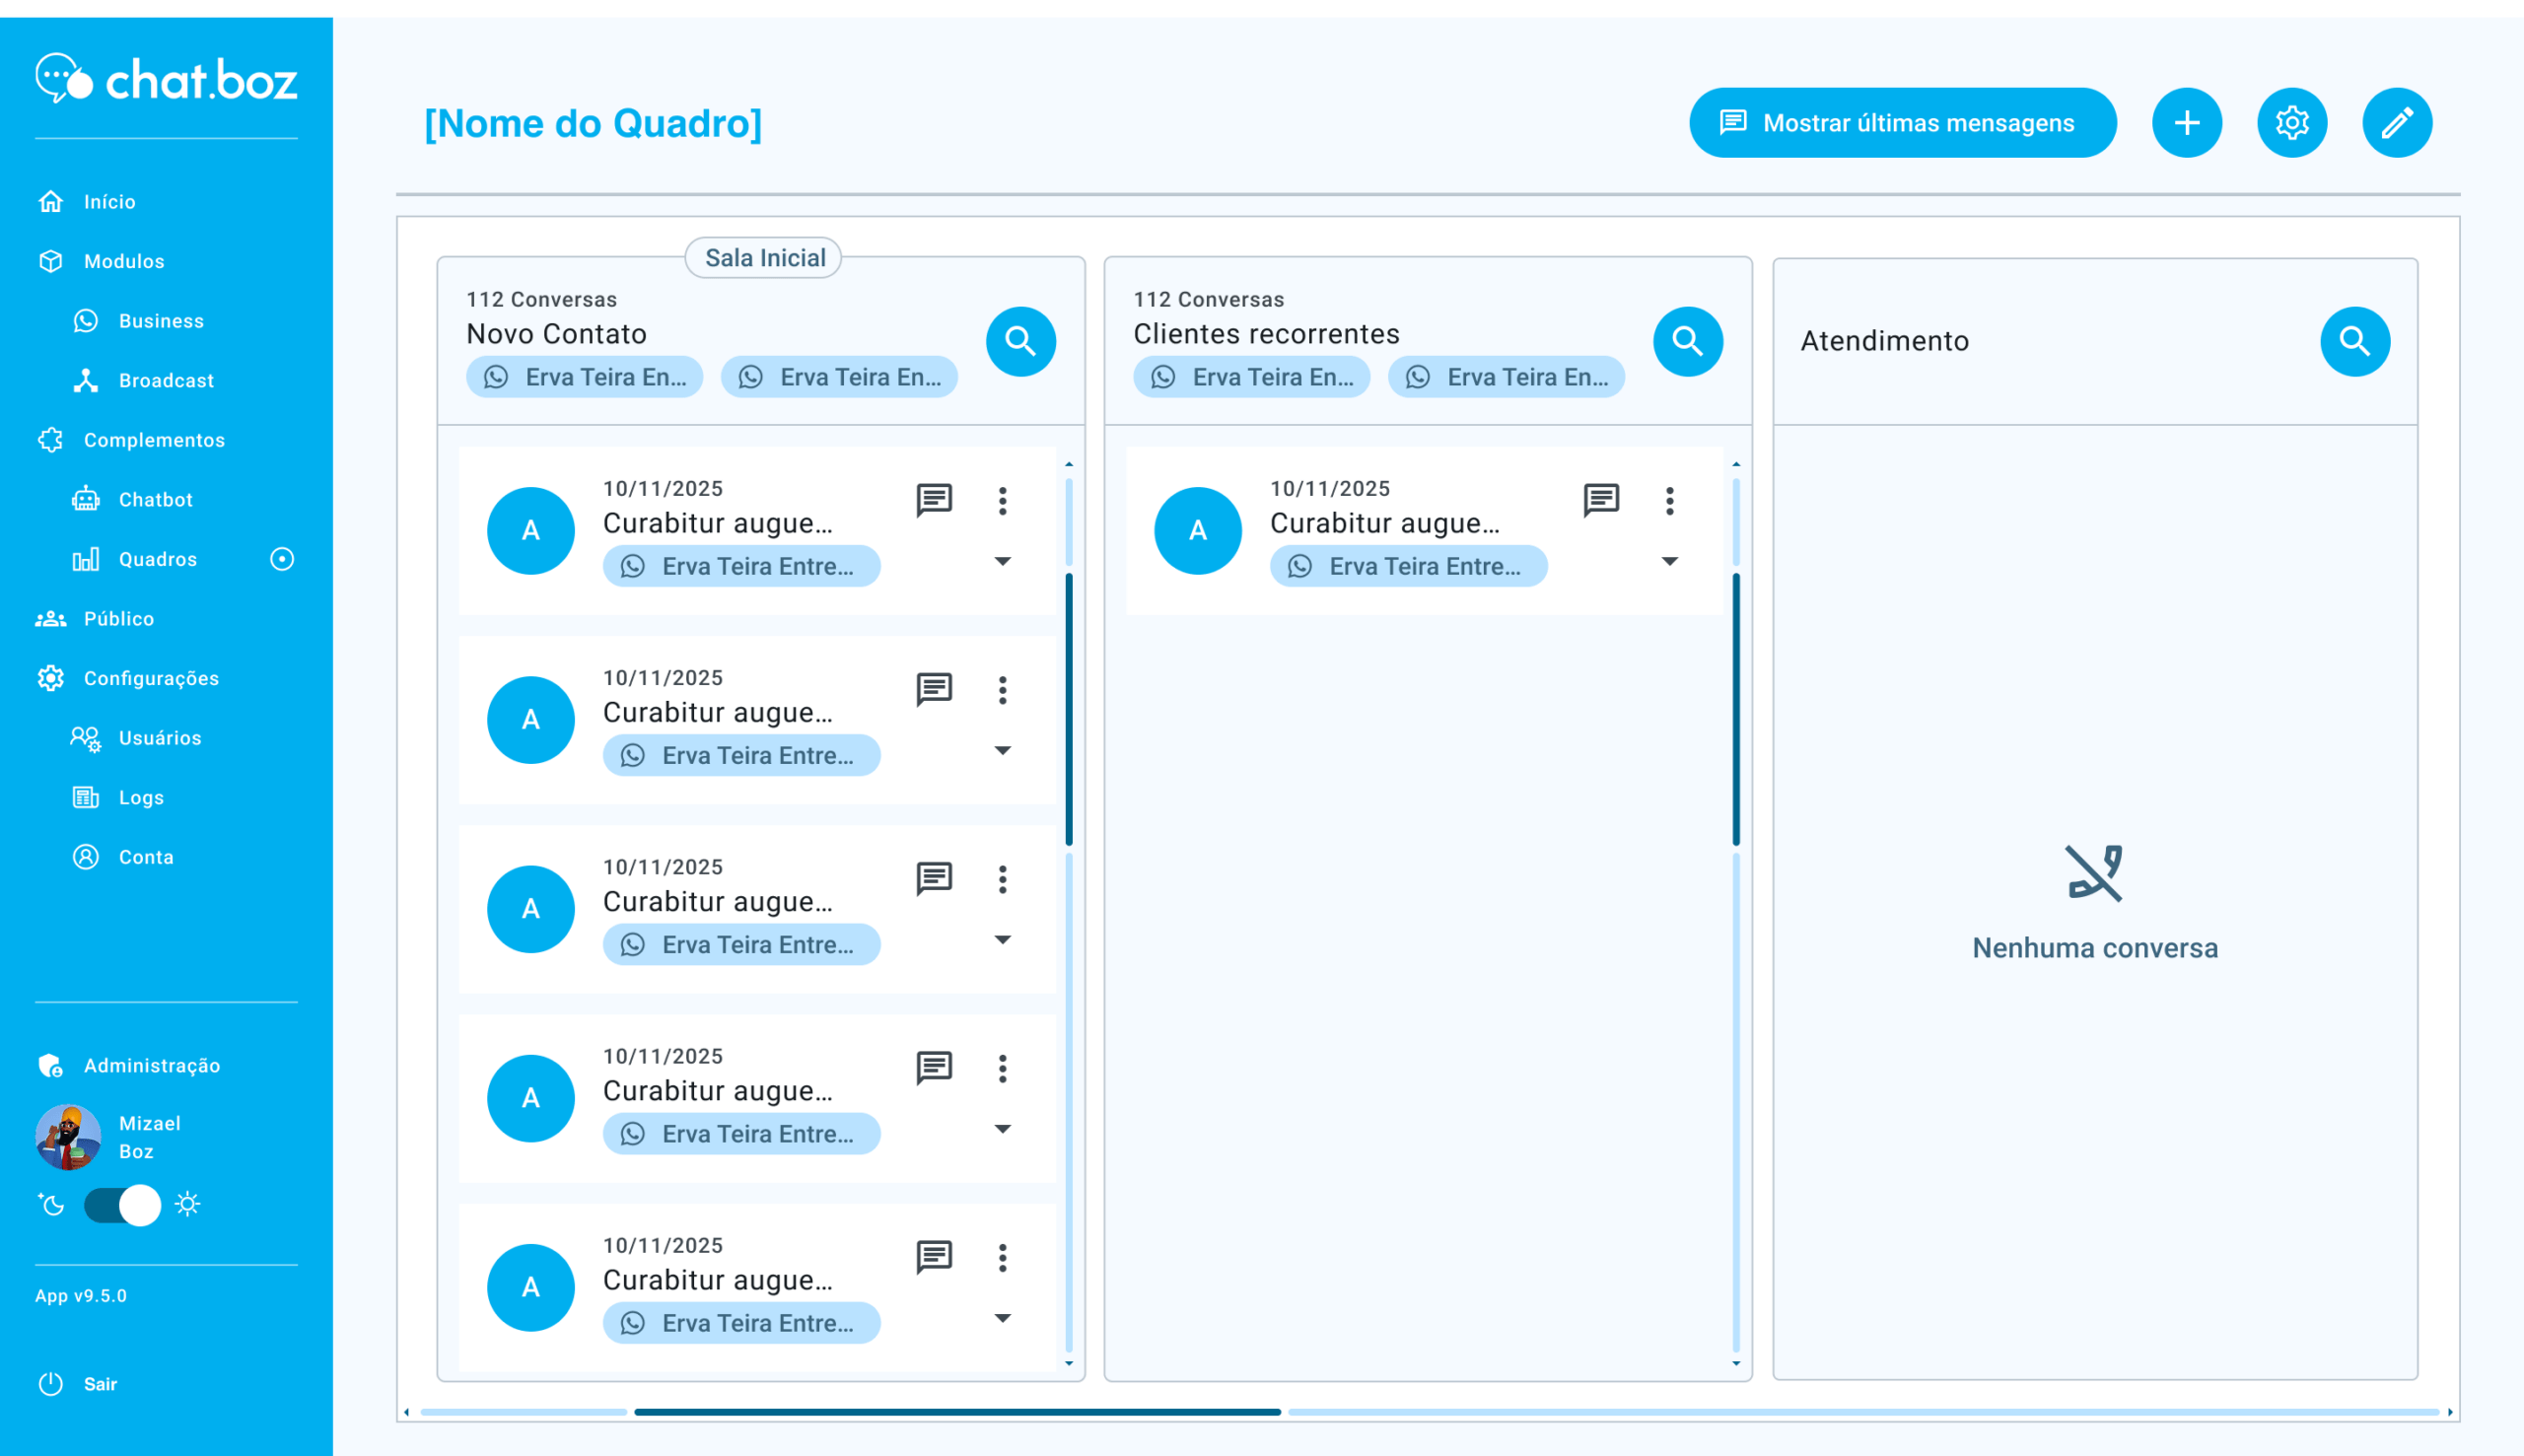Open Administração link in sidebar
Viewport: 2524px width, 1456px height.
[x=151, y=1065]
